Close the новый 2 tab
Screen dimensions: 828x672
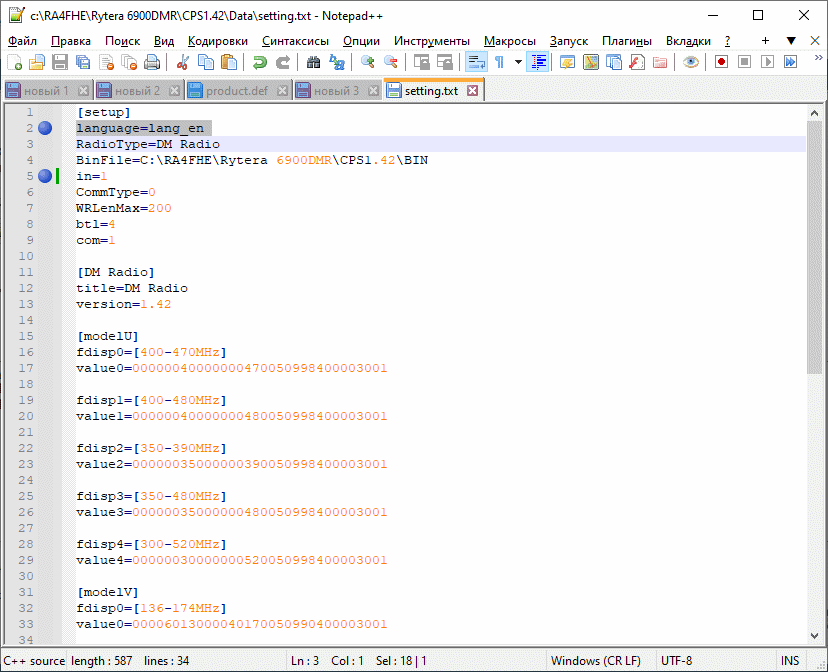click(174, 91)
